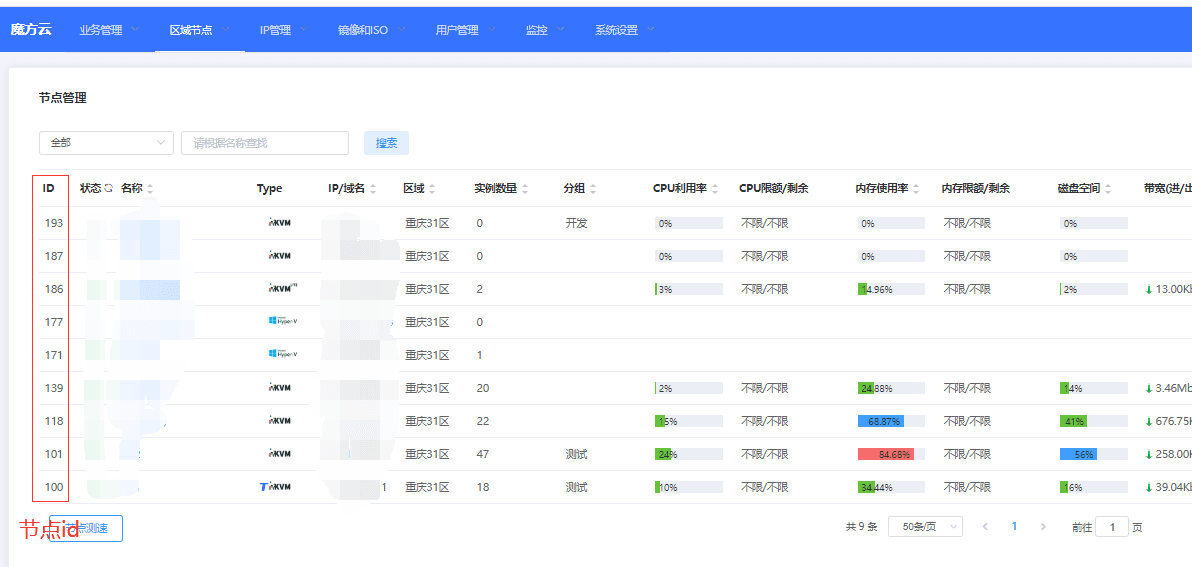The width and height of the screenshot is (1192, 567).
Task: Open the 区域节点 menu item
Action: pos(191,30)
